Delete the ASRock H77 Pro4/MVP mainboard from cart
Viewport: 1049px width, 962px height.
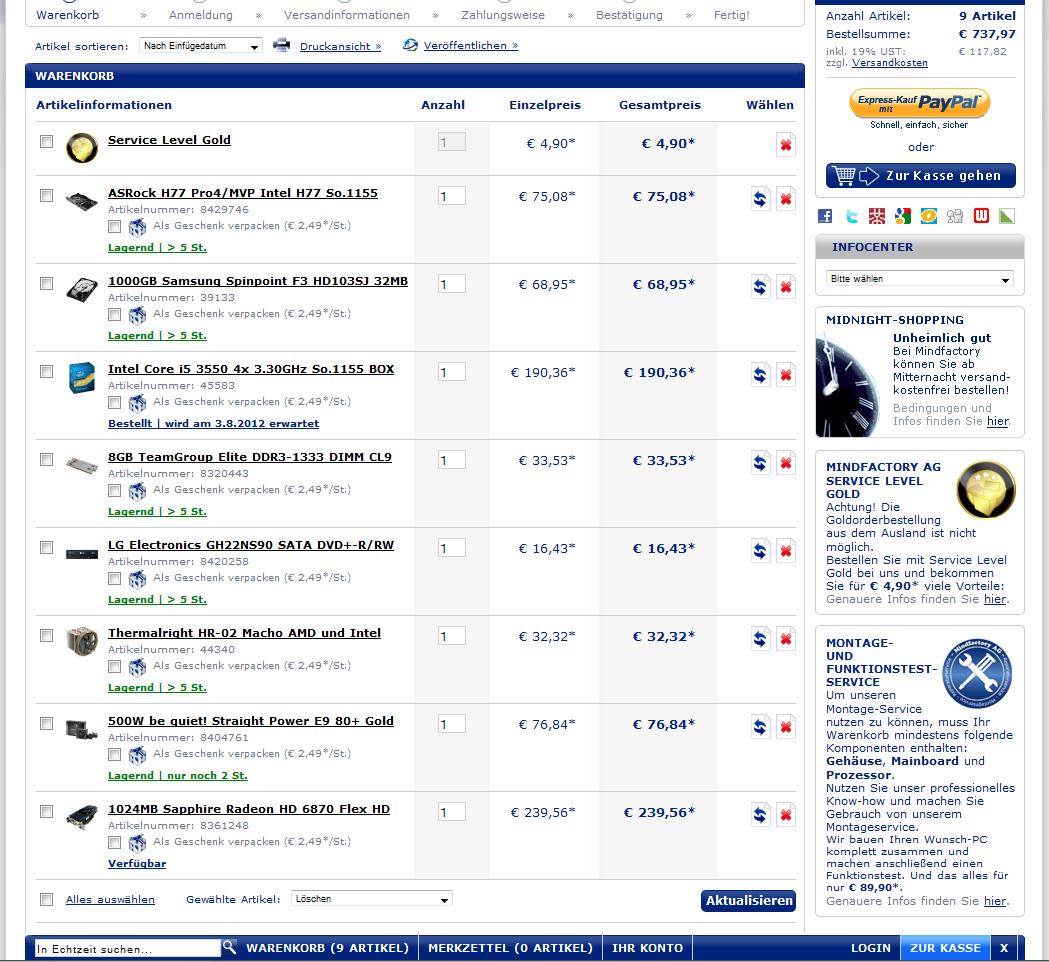point(785,199)
